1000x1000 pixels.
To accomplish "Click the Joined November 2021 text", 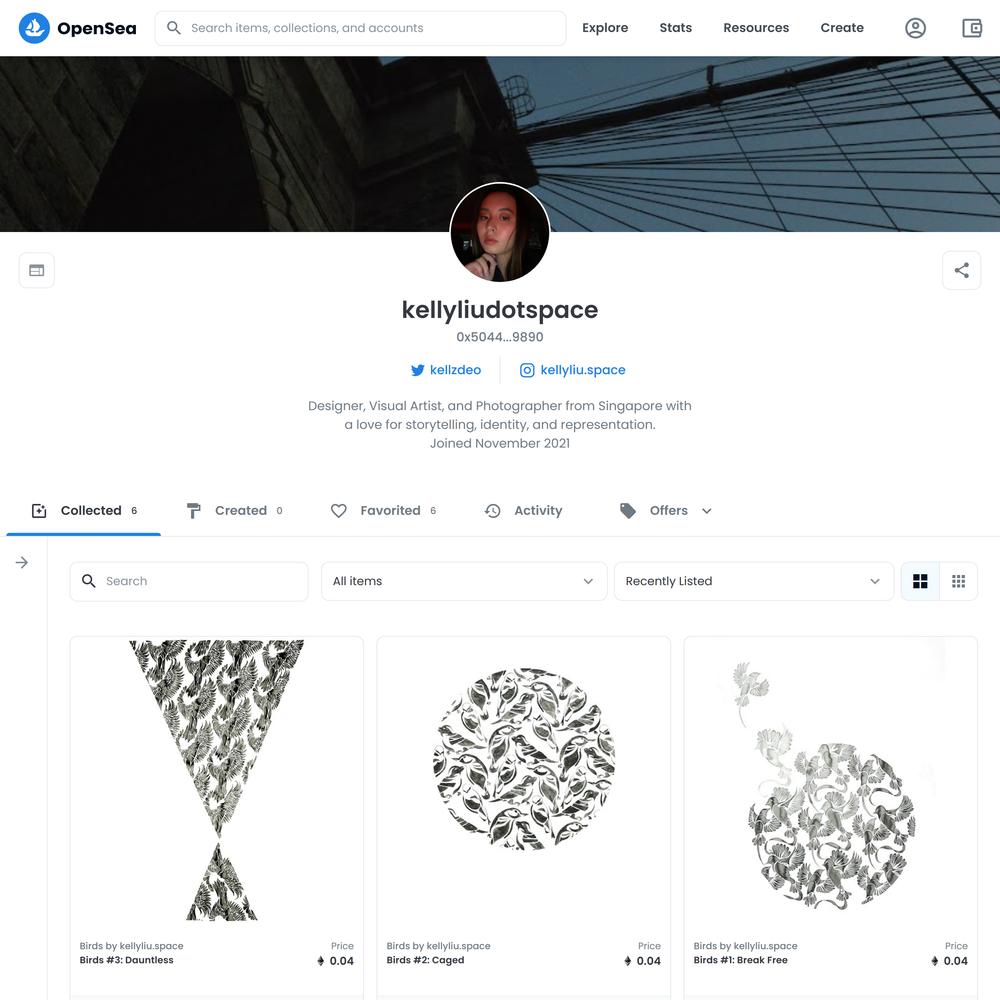I will click(500, 443).
